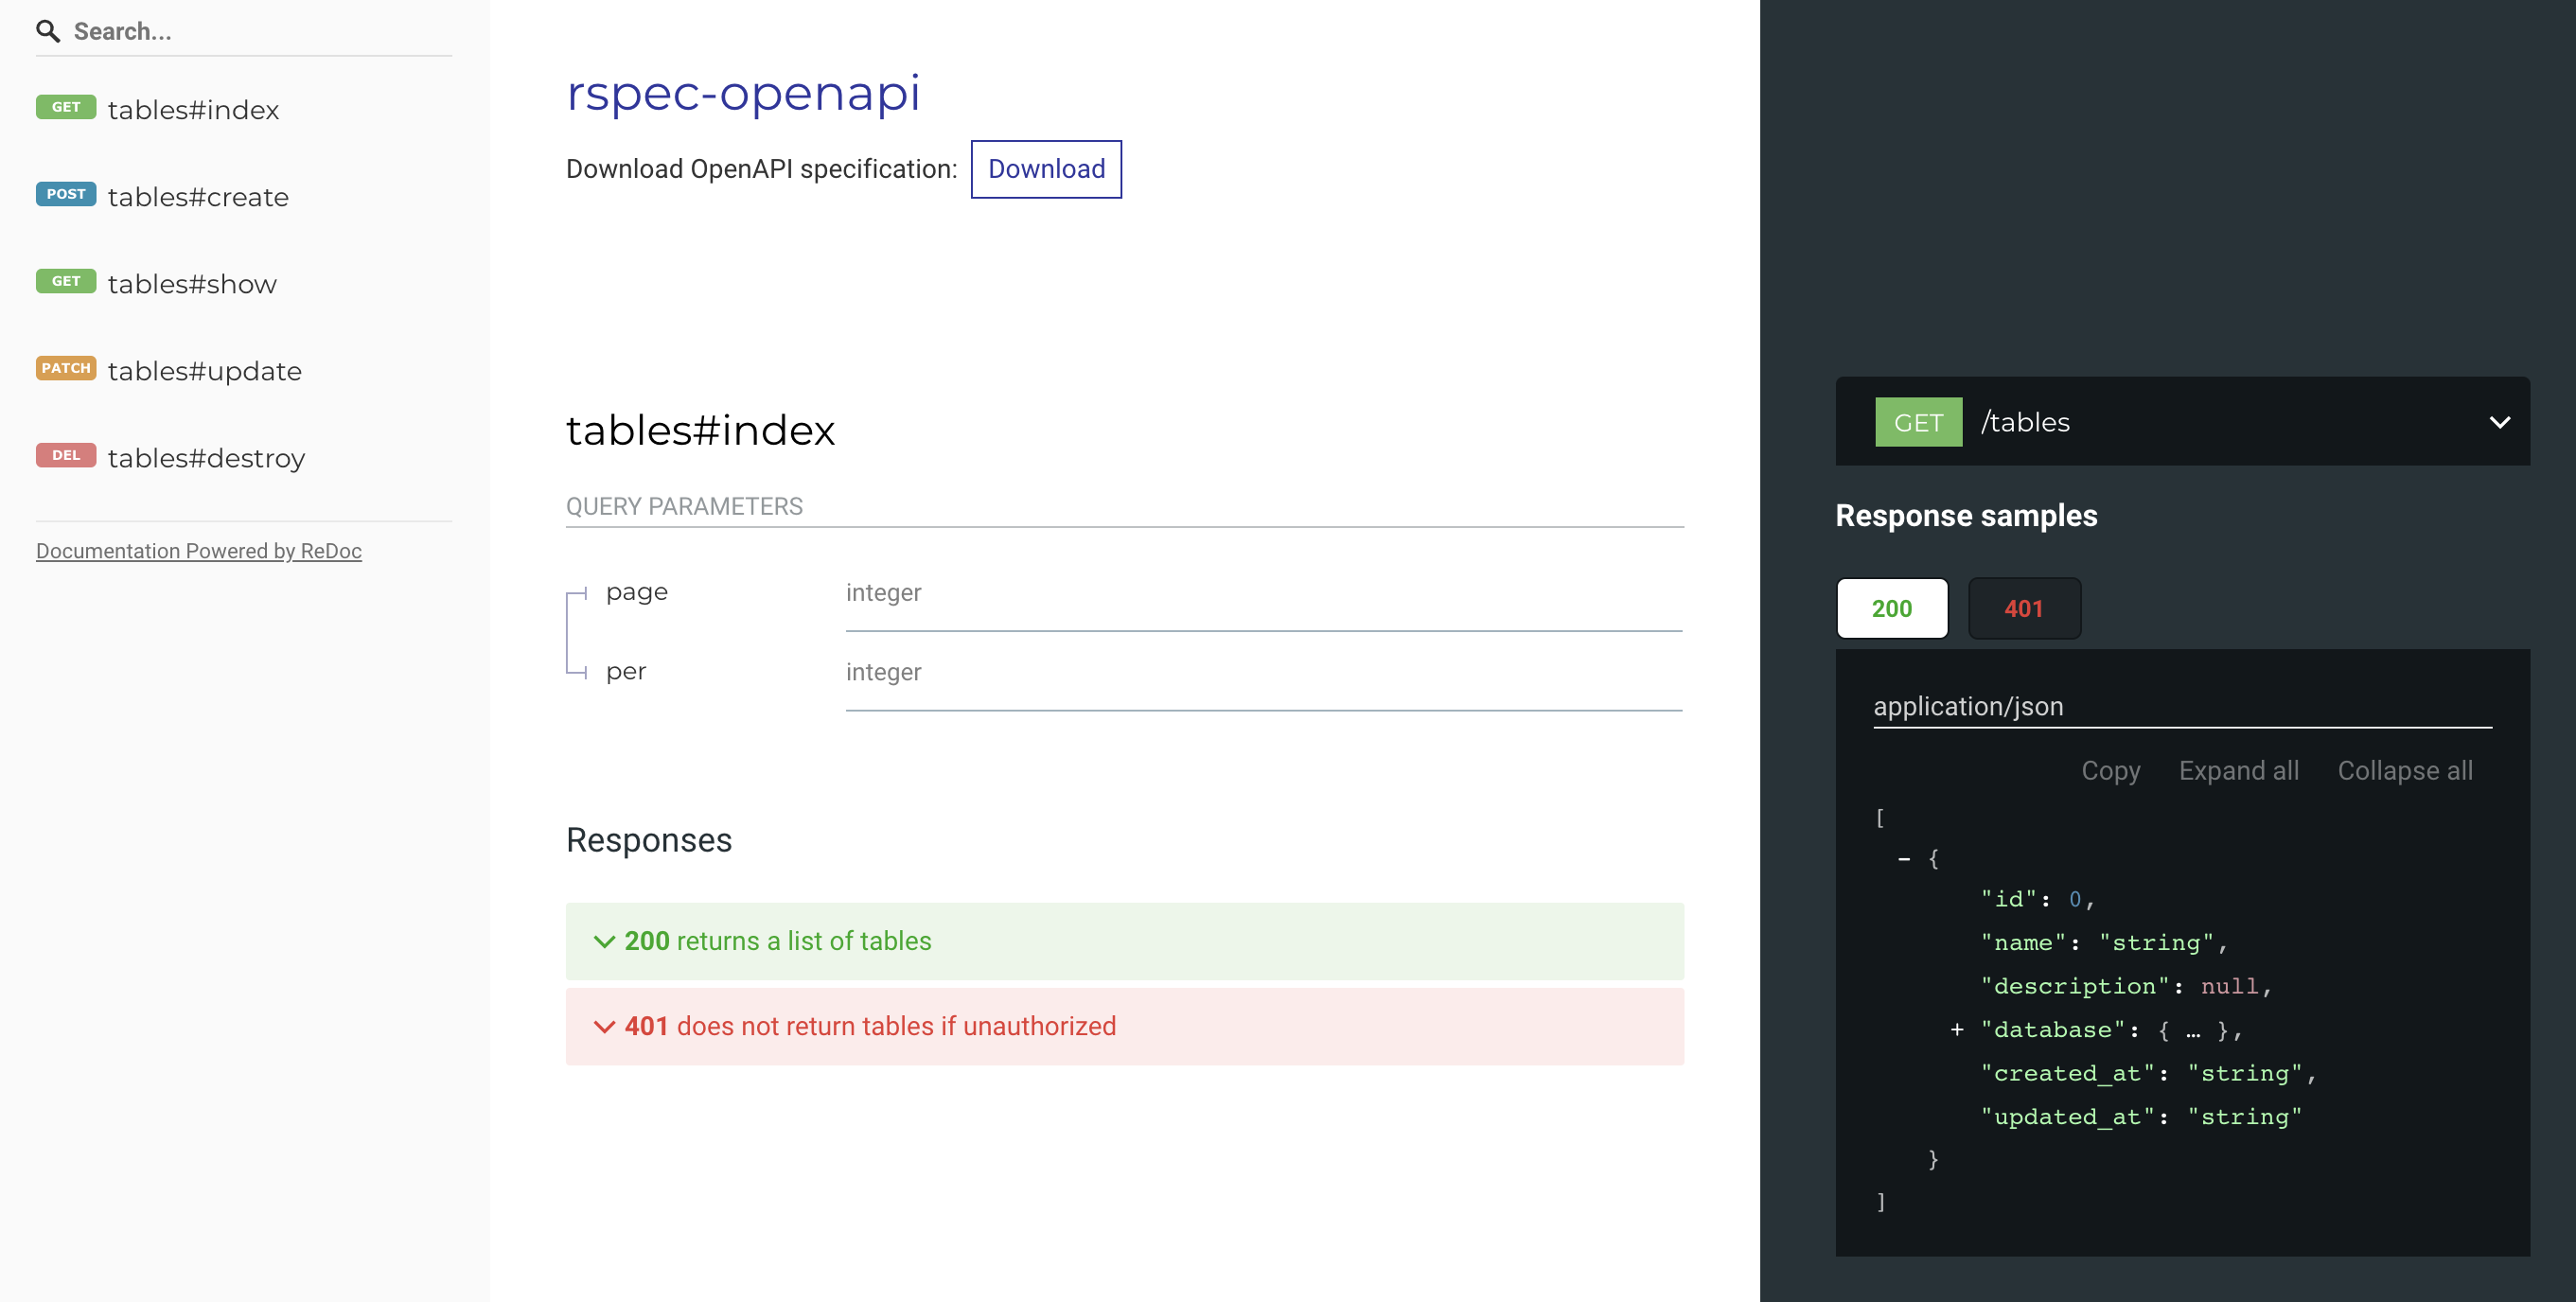This screenshot has height=1302, width=2576.
Task: Select the 200 response sample tab
Action: coord(1891,608)
